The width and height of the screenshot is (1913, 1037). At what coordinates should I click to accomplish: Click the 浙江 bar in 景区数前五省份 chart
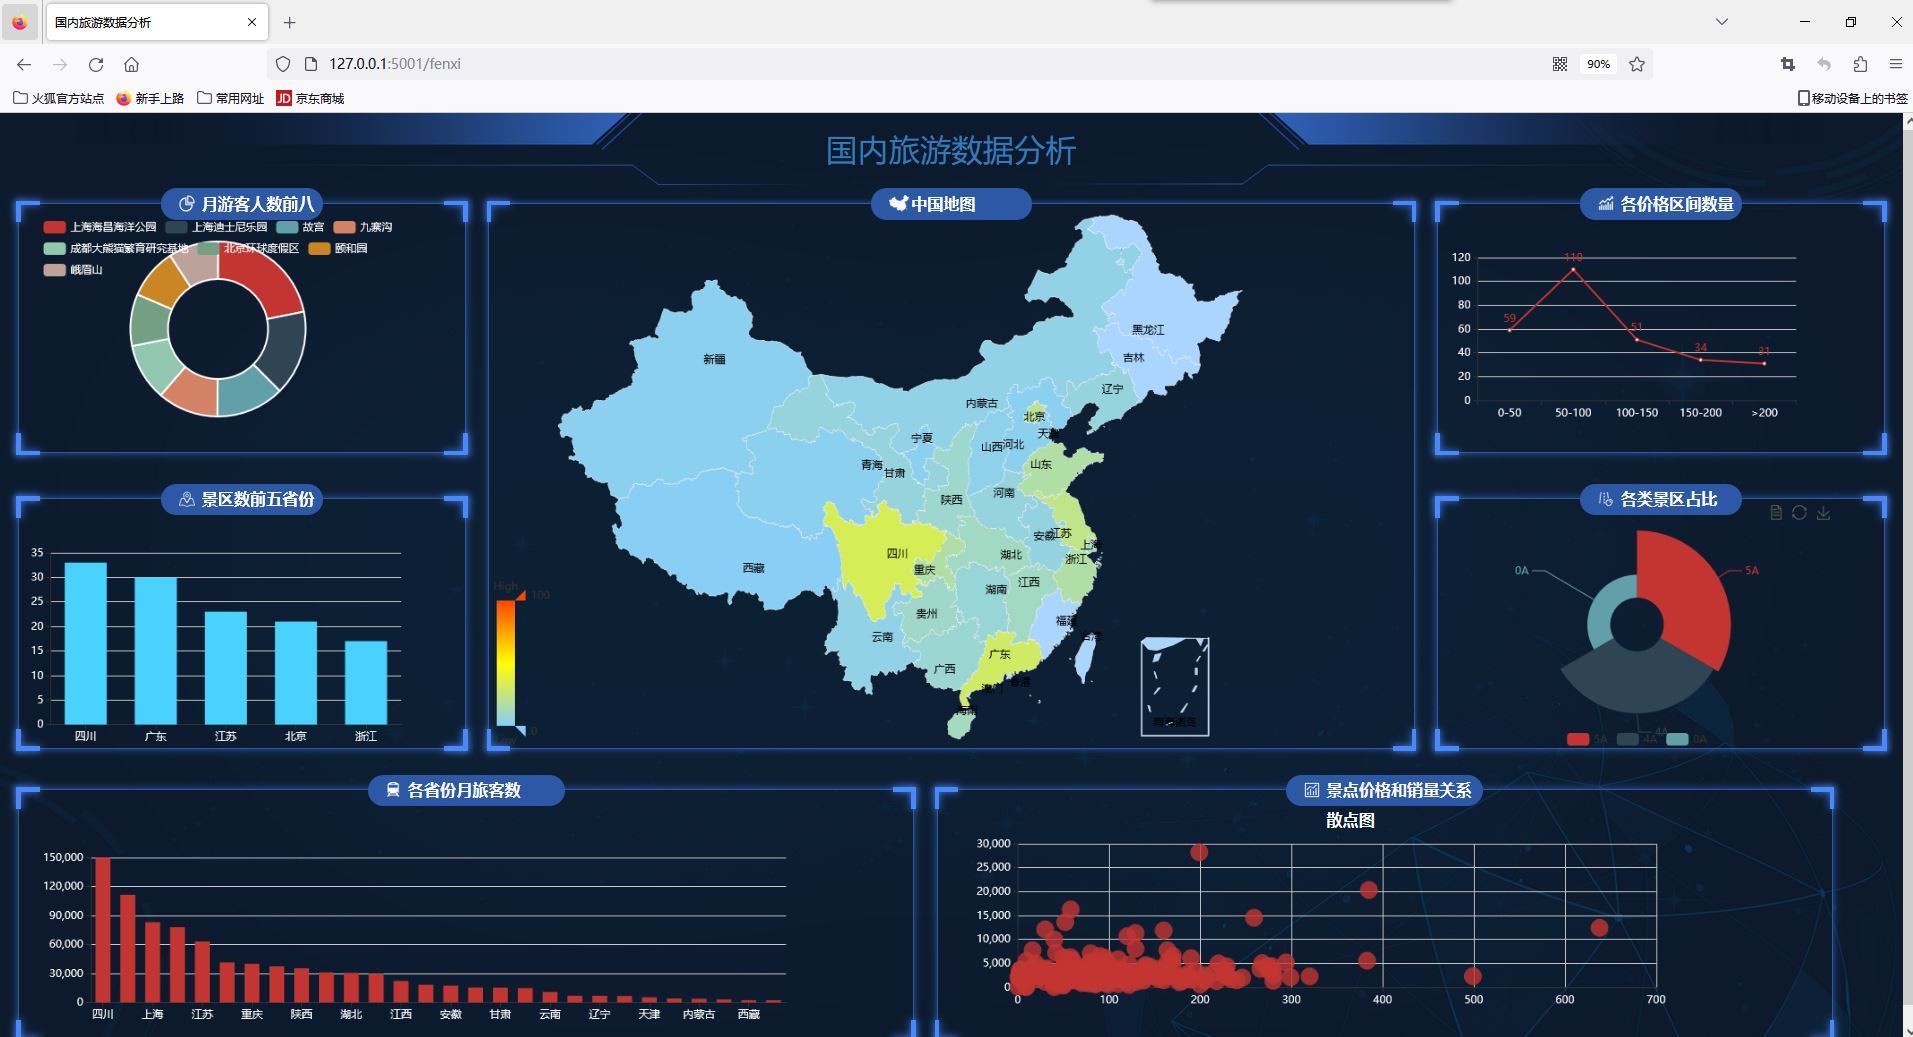click(x=366, y=682)
